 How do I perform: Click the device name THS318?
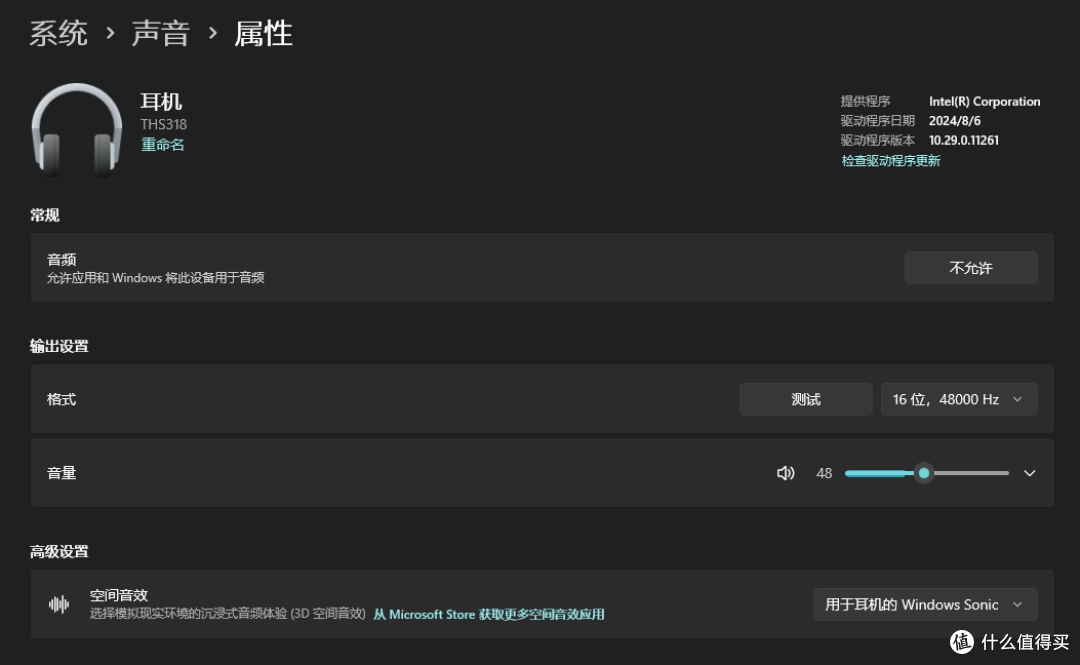pos(163,124)
